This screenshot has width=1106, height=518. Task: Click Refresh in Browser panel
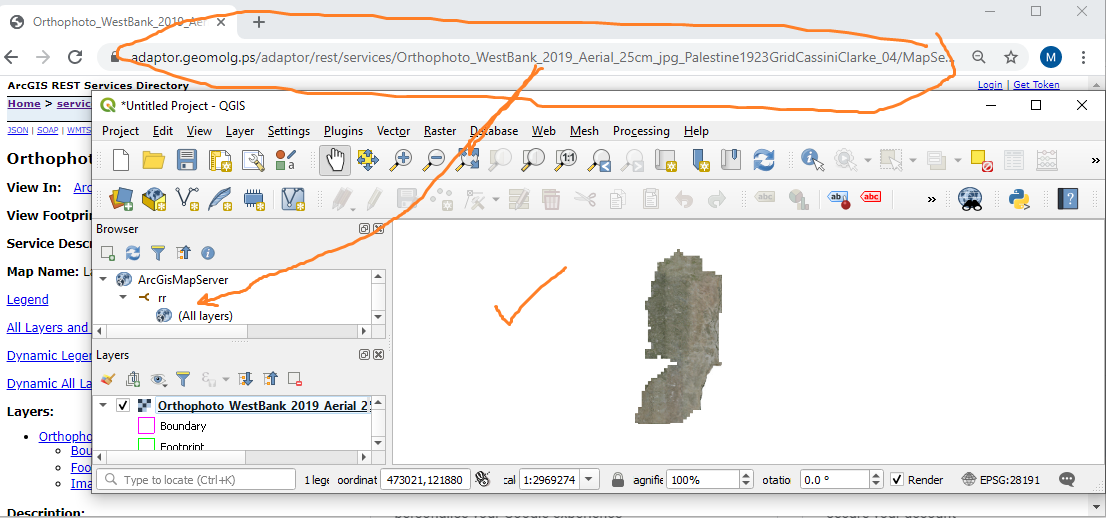coord(133,253)
